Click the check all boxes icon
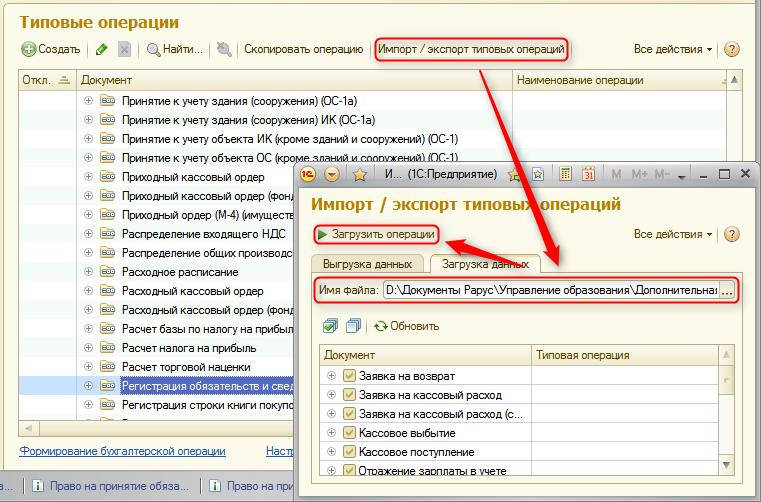This screenshot has width=761, height=502. [x=330, y=326]
